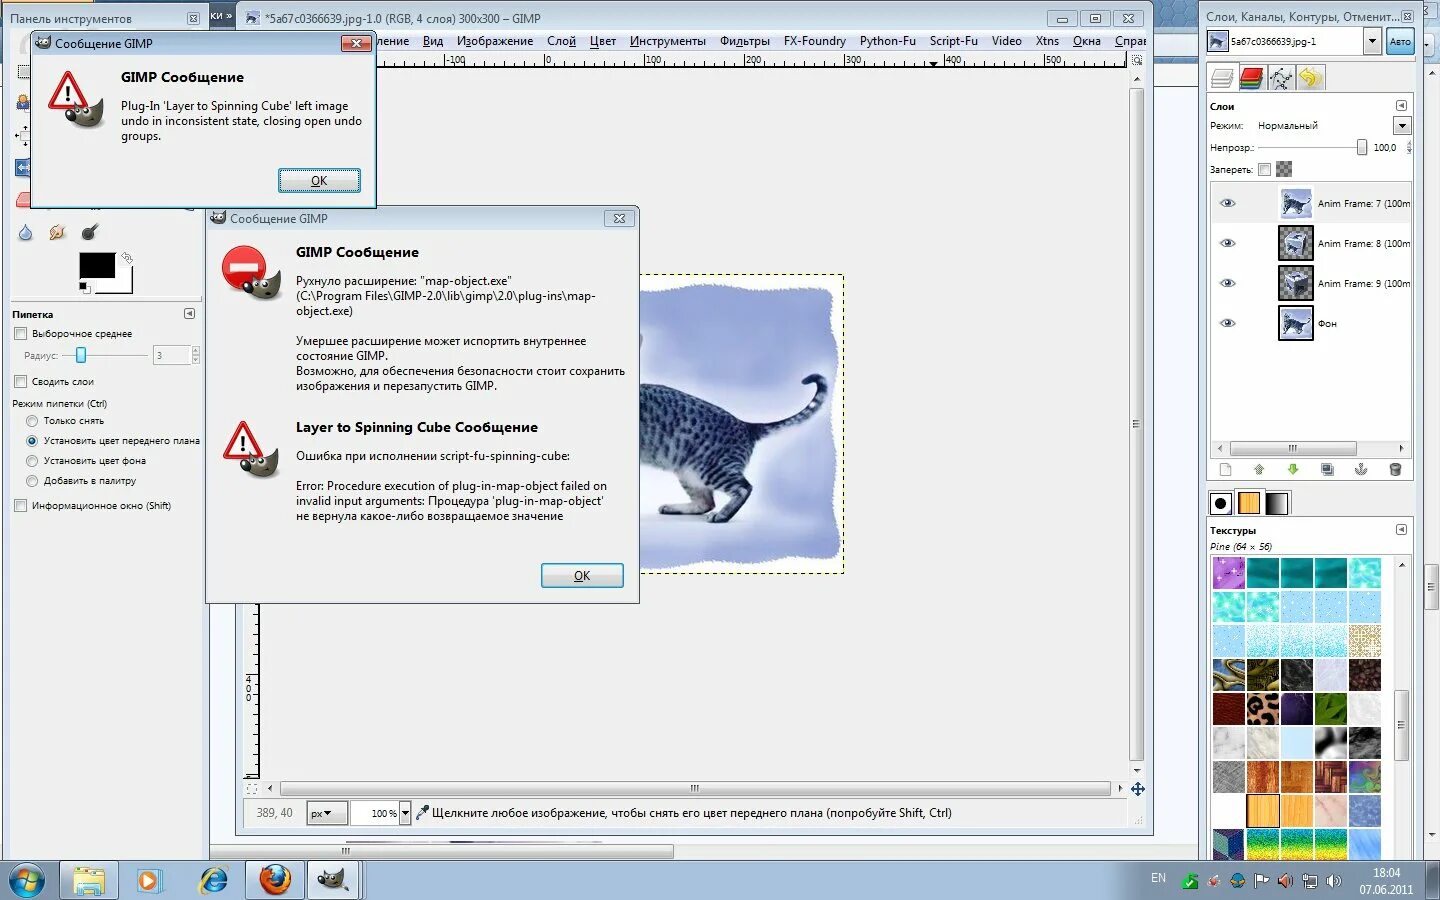1440x900 pixels.
Task: Raise the selected layer with up arrow
Action: point(1259,469)
